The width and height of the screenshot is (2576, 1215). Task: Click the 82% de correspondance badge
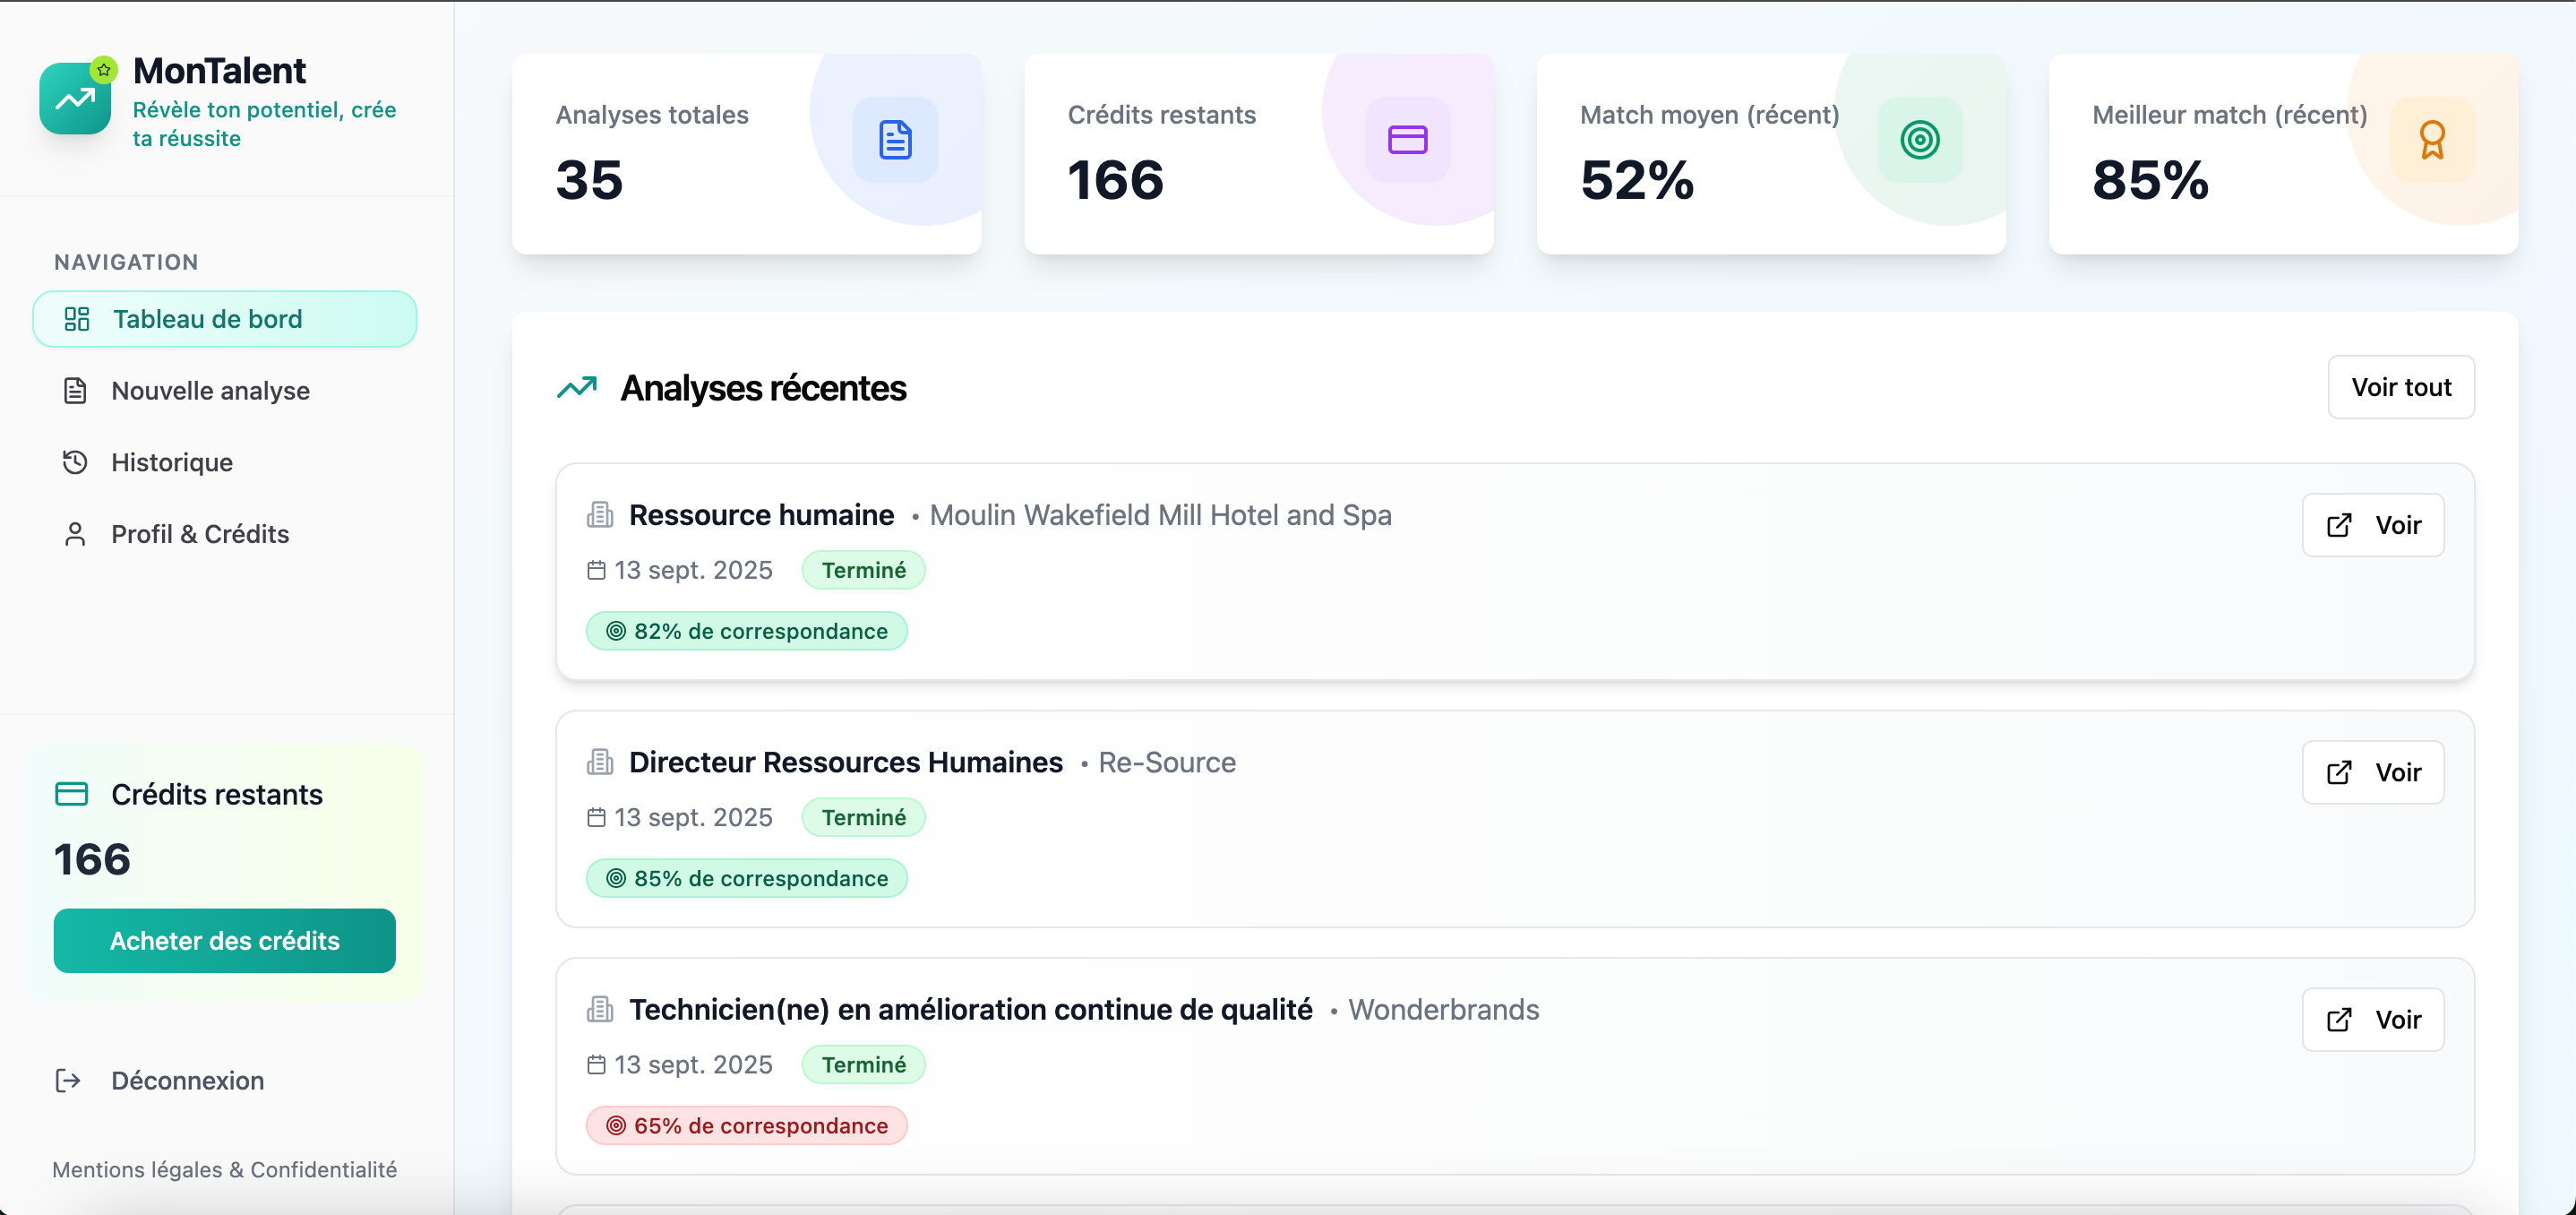click(747, 631)
